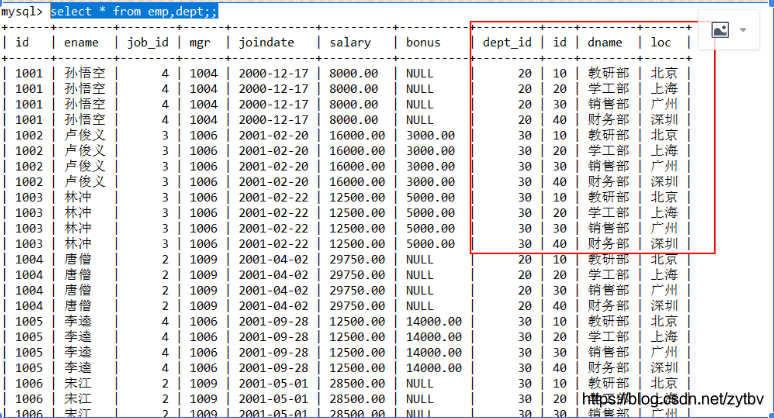This screenshot has width=774, height=418.
Task: Click 14000.00 in 李逵's 学工部 row
Action: coord(434,337)
